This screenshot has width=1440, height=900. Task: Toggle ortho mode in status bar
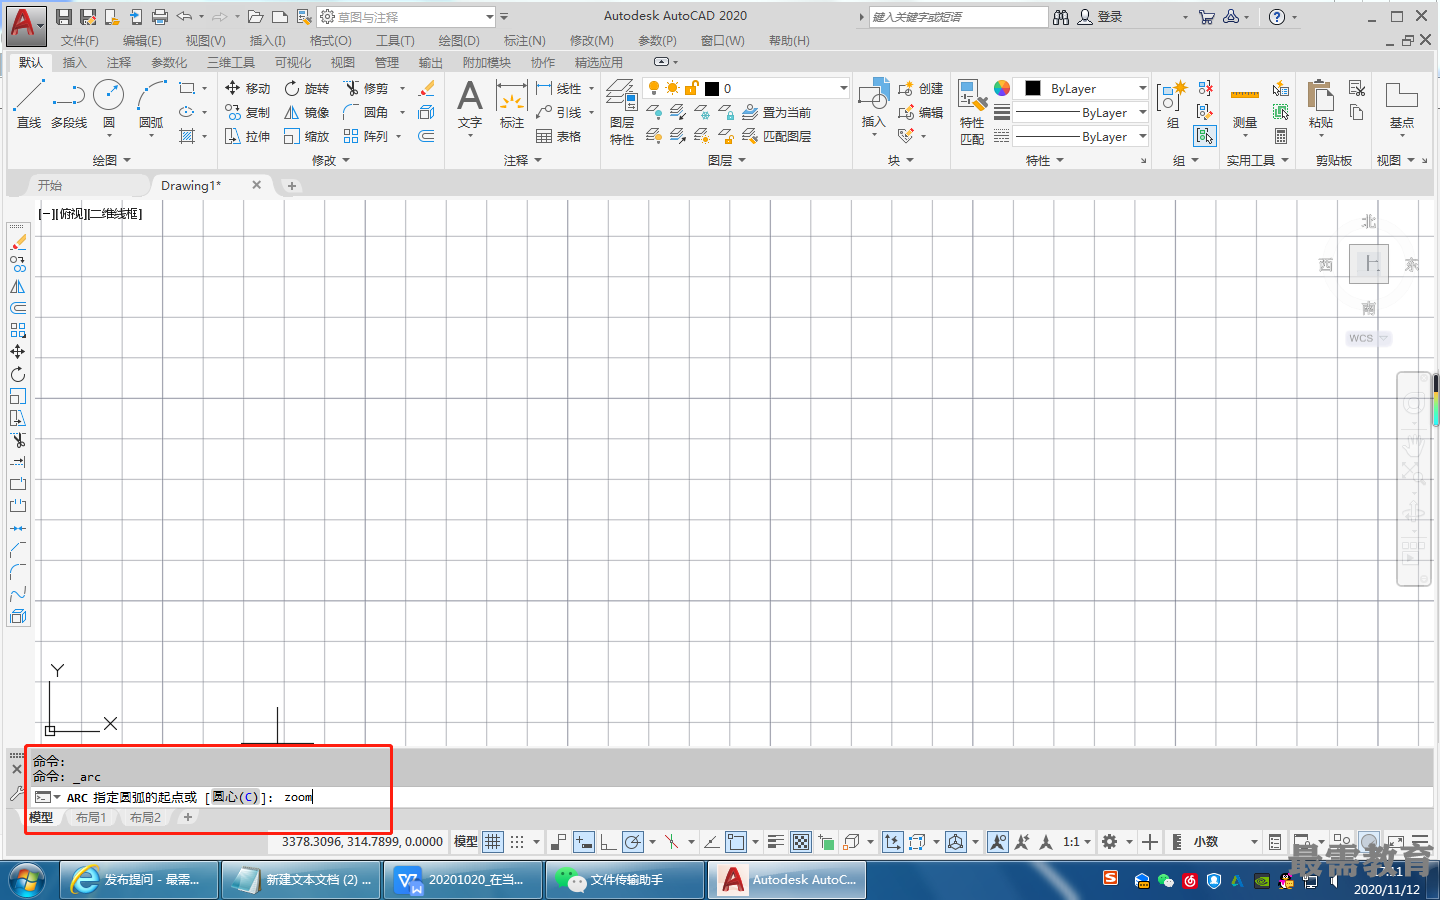point(608,842)
